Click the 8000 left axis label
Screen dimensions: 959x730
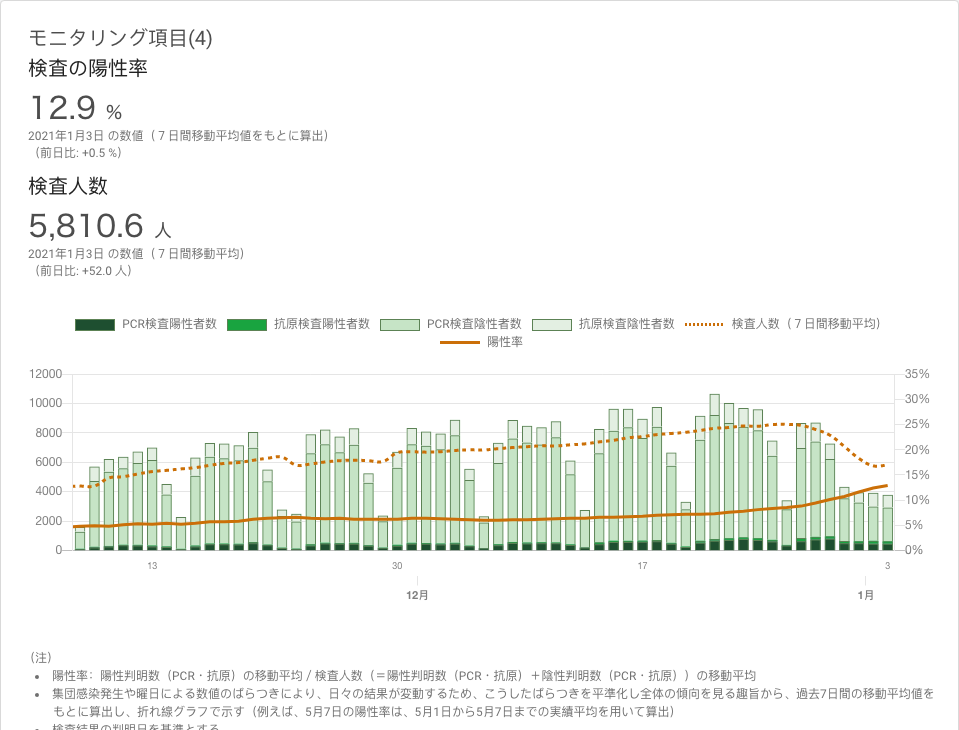49,433
